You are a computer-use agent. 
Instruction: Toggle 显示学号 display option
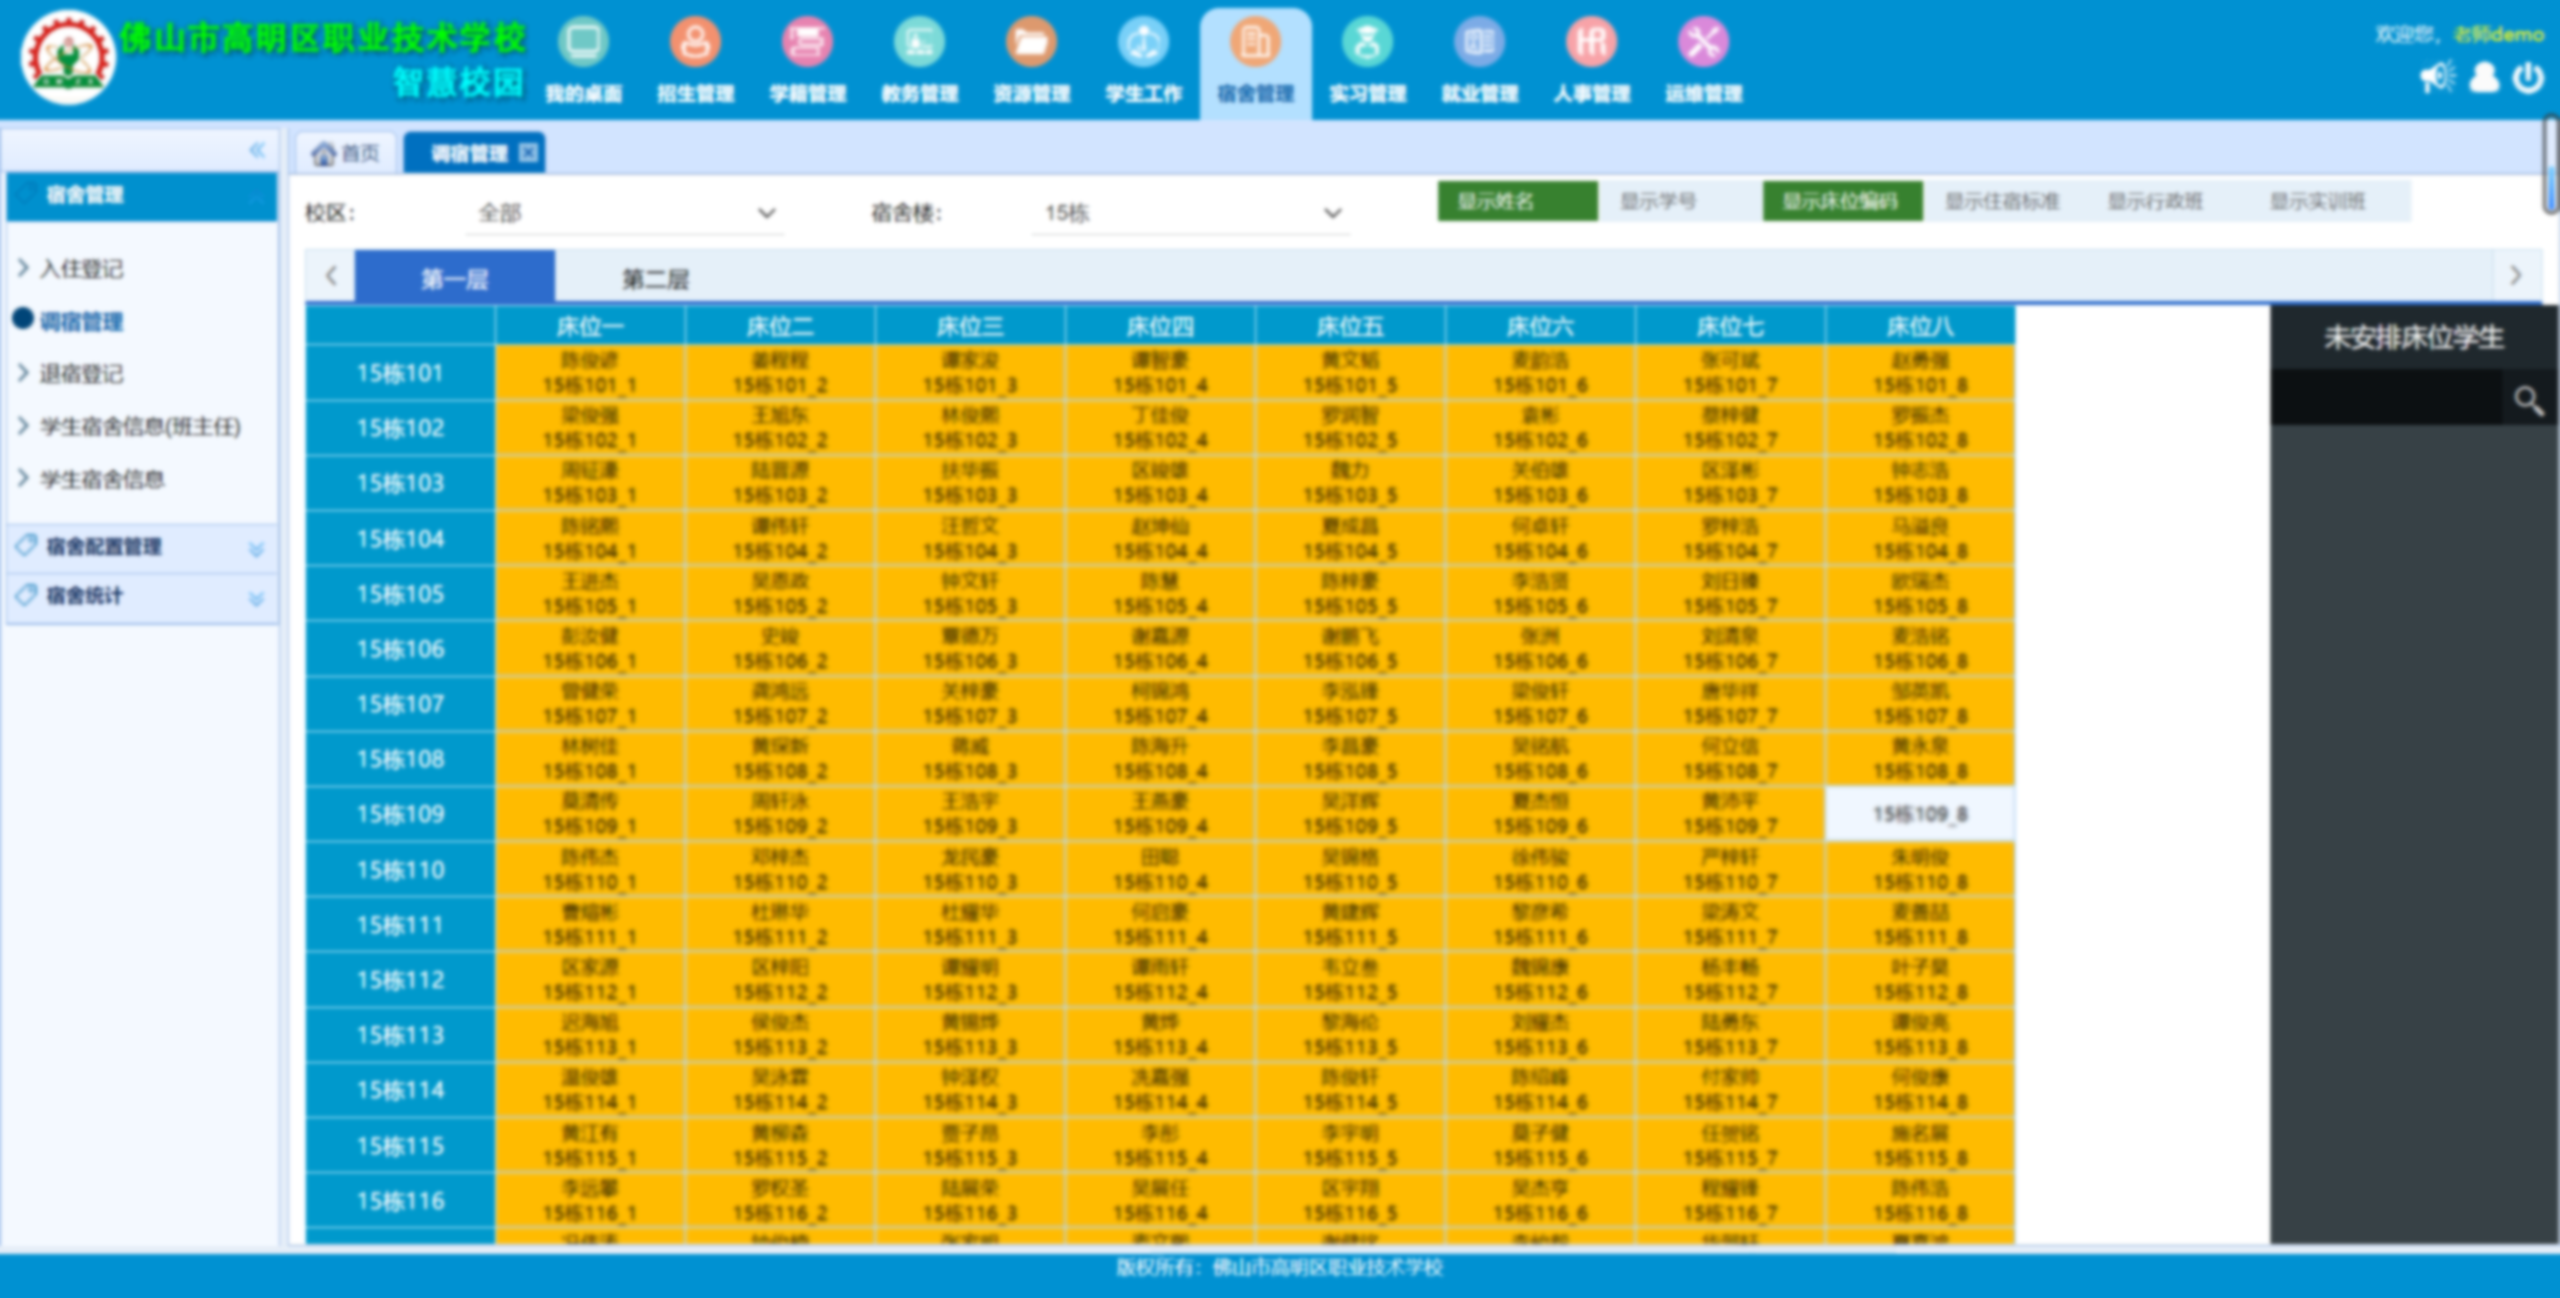[x=1679, y=201]
